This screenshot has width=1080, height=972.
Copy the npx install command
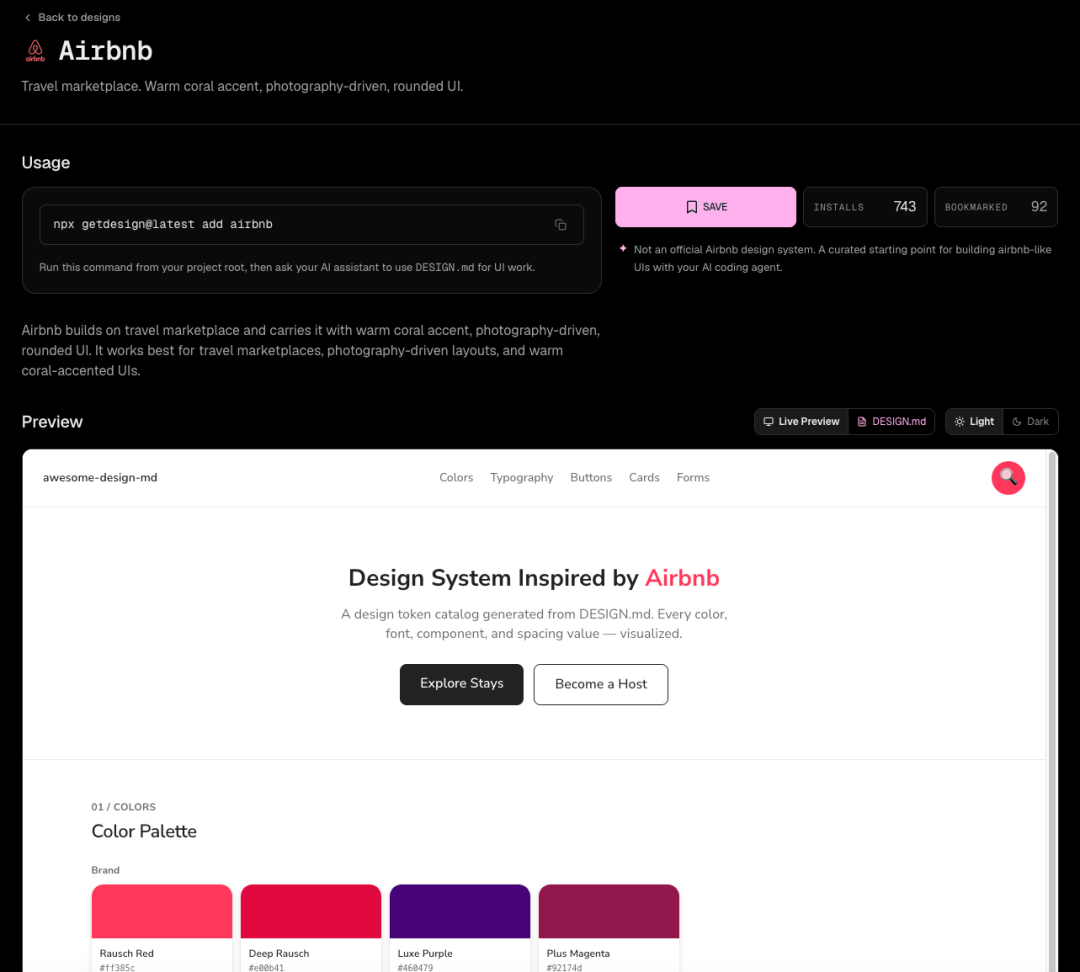click(x=560, y=225)
